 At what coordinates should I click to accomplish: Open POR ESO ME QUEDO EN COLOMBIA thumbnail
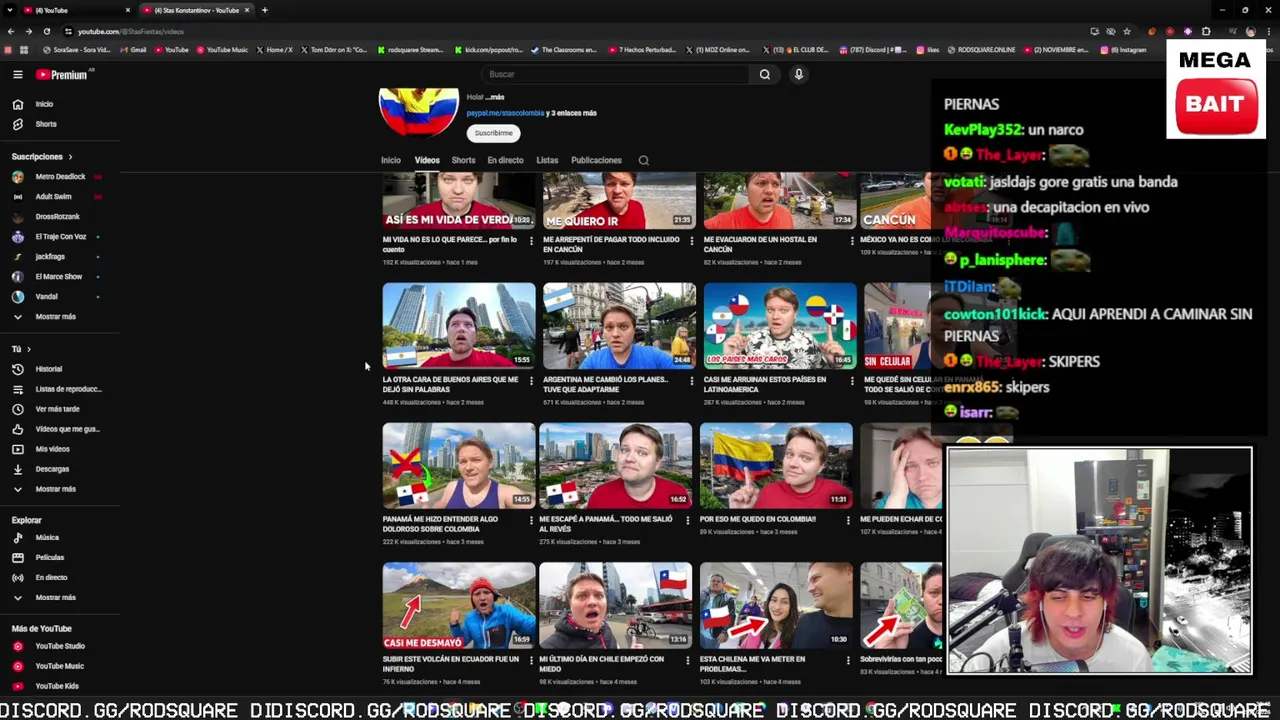[776, 466]
